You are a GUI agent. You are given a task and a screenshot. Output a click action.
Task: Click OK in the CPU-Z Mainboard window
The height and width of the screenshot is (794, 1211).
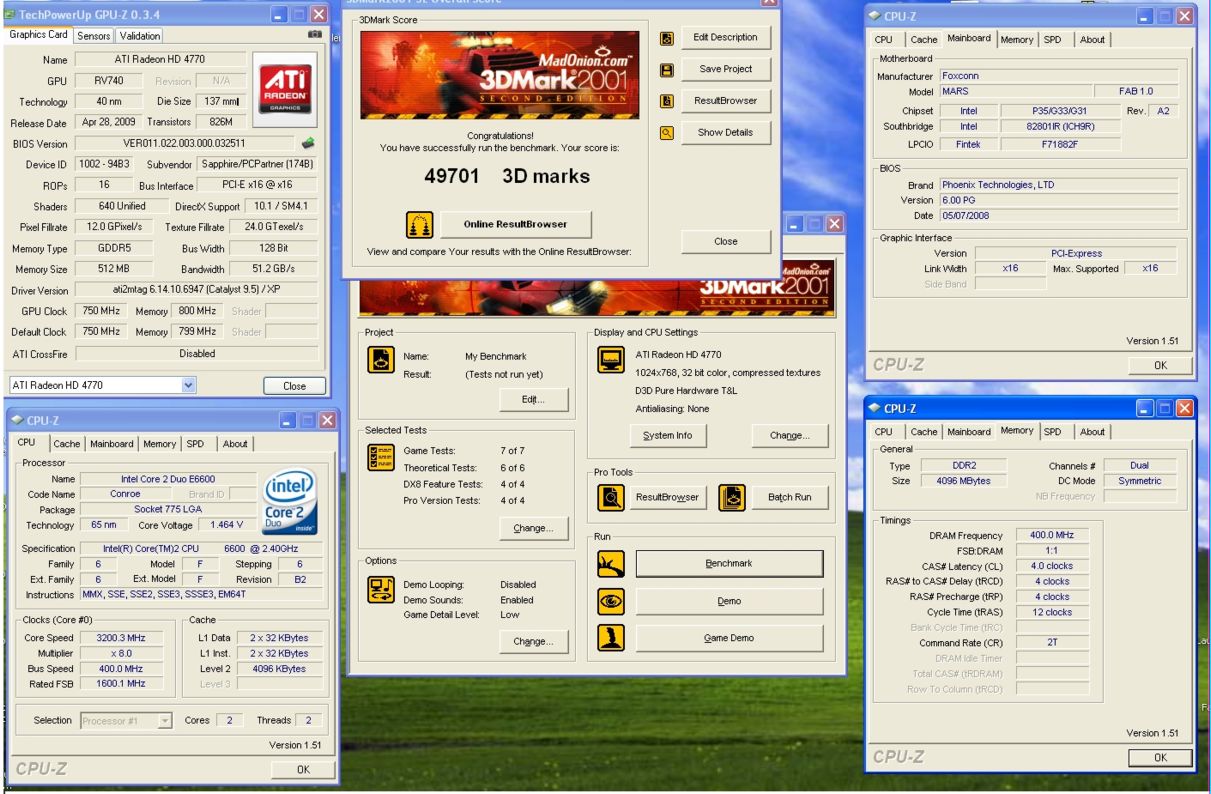tap(1160, 366)
